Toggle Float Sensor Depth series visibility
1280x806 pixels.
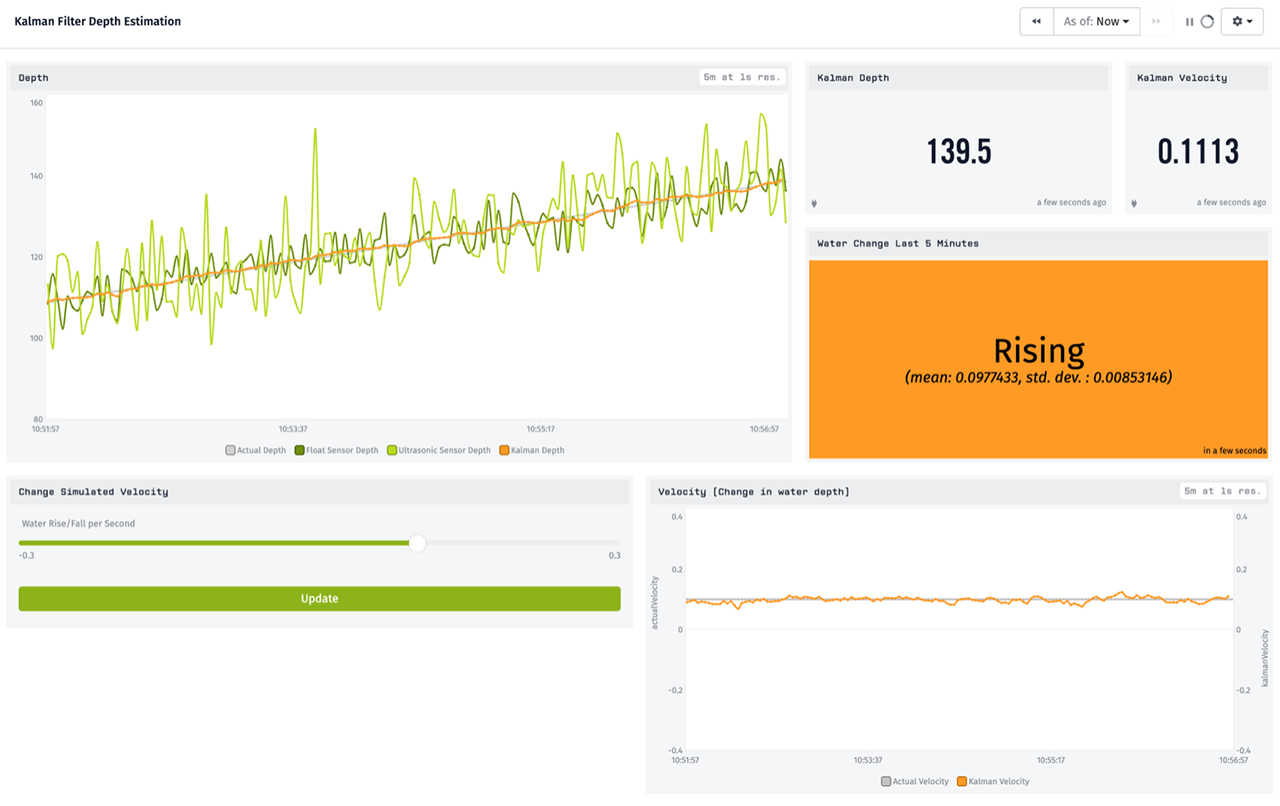[x=337, y=451]
